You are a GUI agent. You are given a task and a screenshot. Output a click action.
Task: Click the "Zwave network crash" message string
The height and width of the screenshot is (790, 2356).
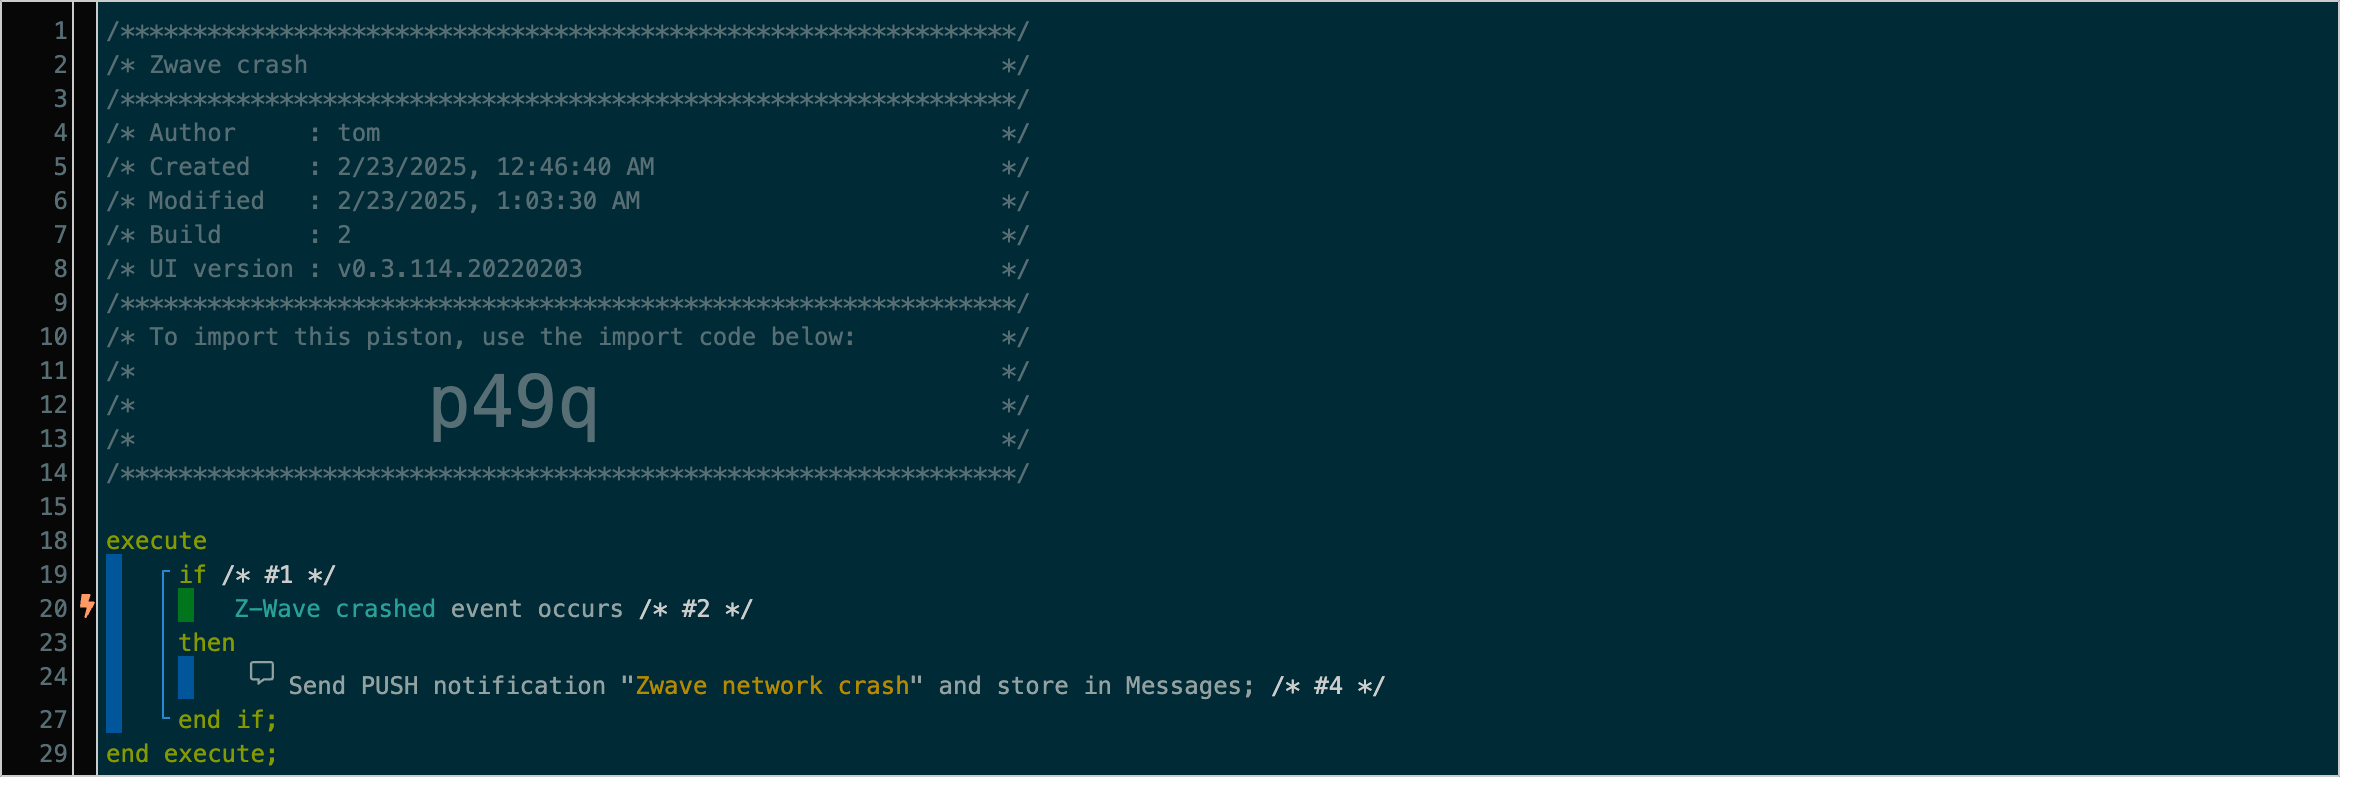tap(771, 686)
